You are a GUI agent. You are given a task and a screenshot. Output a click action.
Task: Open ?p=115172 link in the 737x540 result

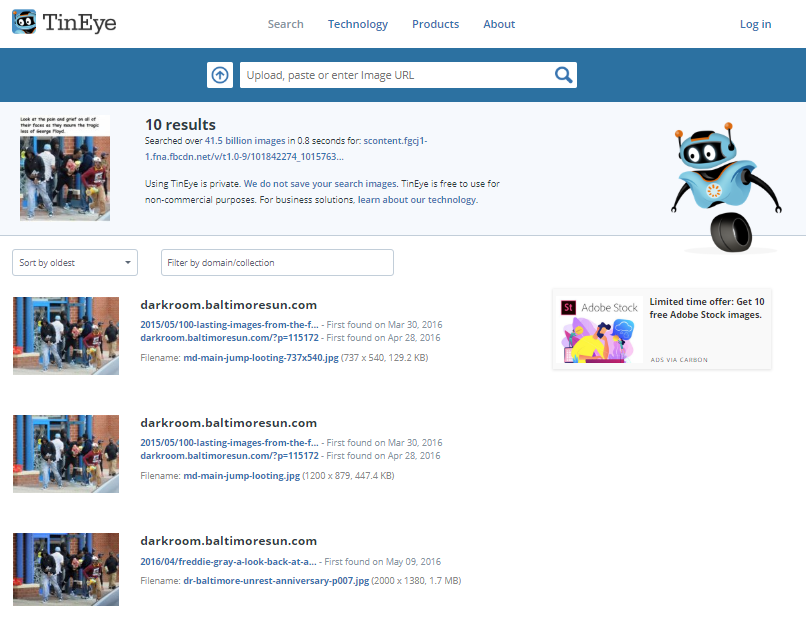(229, 338)
